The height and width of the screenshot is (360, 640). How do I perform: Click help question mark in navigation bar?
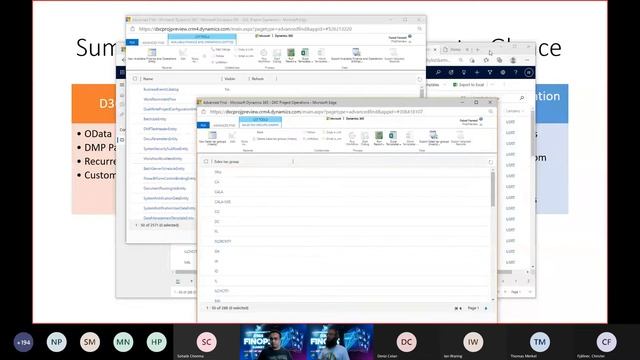(x=516, y=72)
